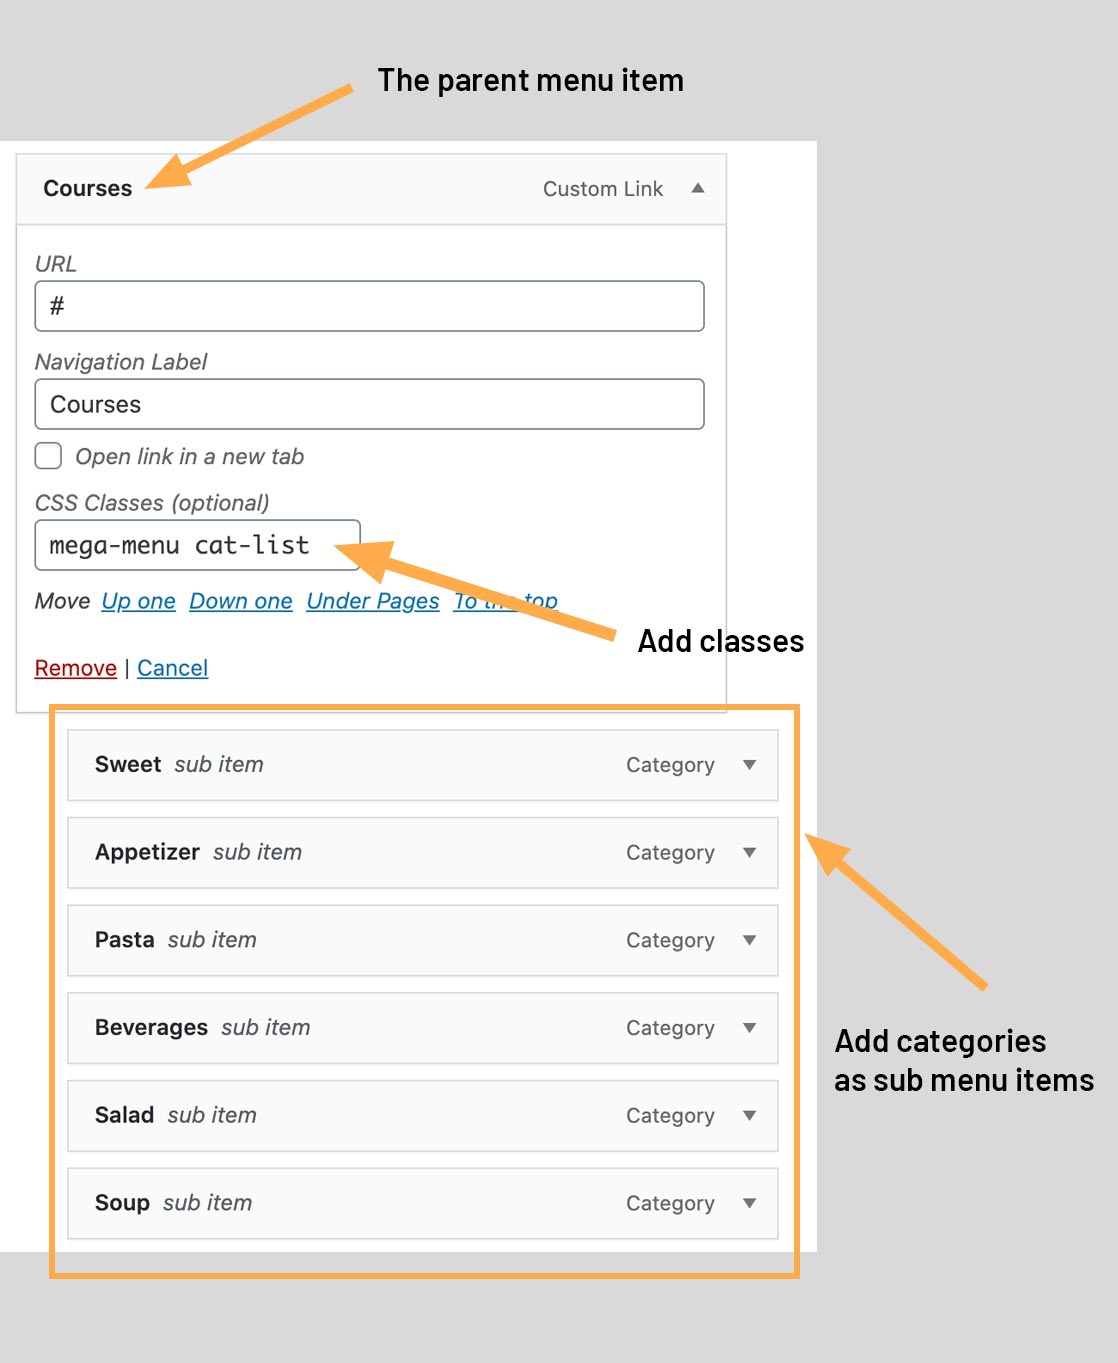
Task: Collapse the Courses custom link panel
Action: pyautogui.click(x=698, y=188)
